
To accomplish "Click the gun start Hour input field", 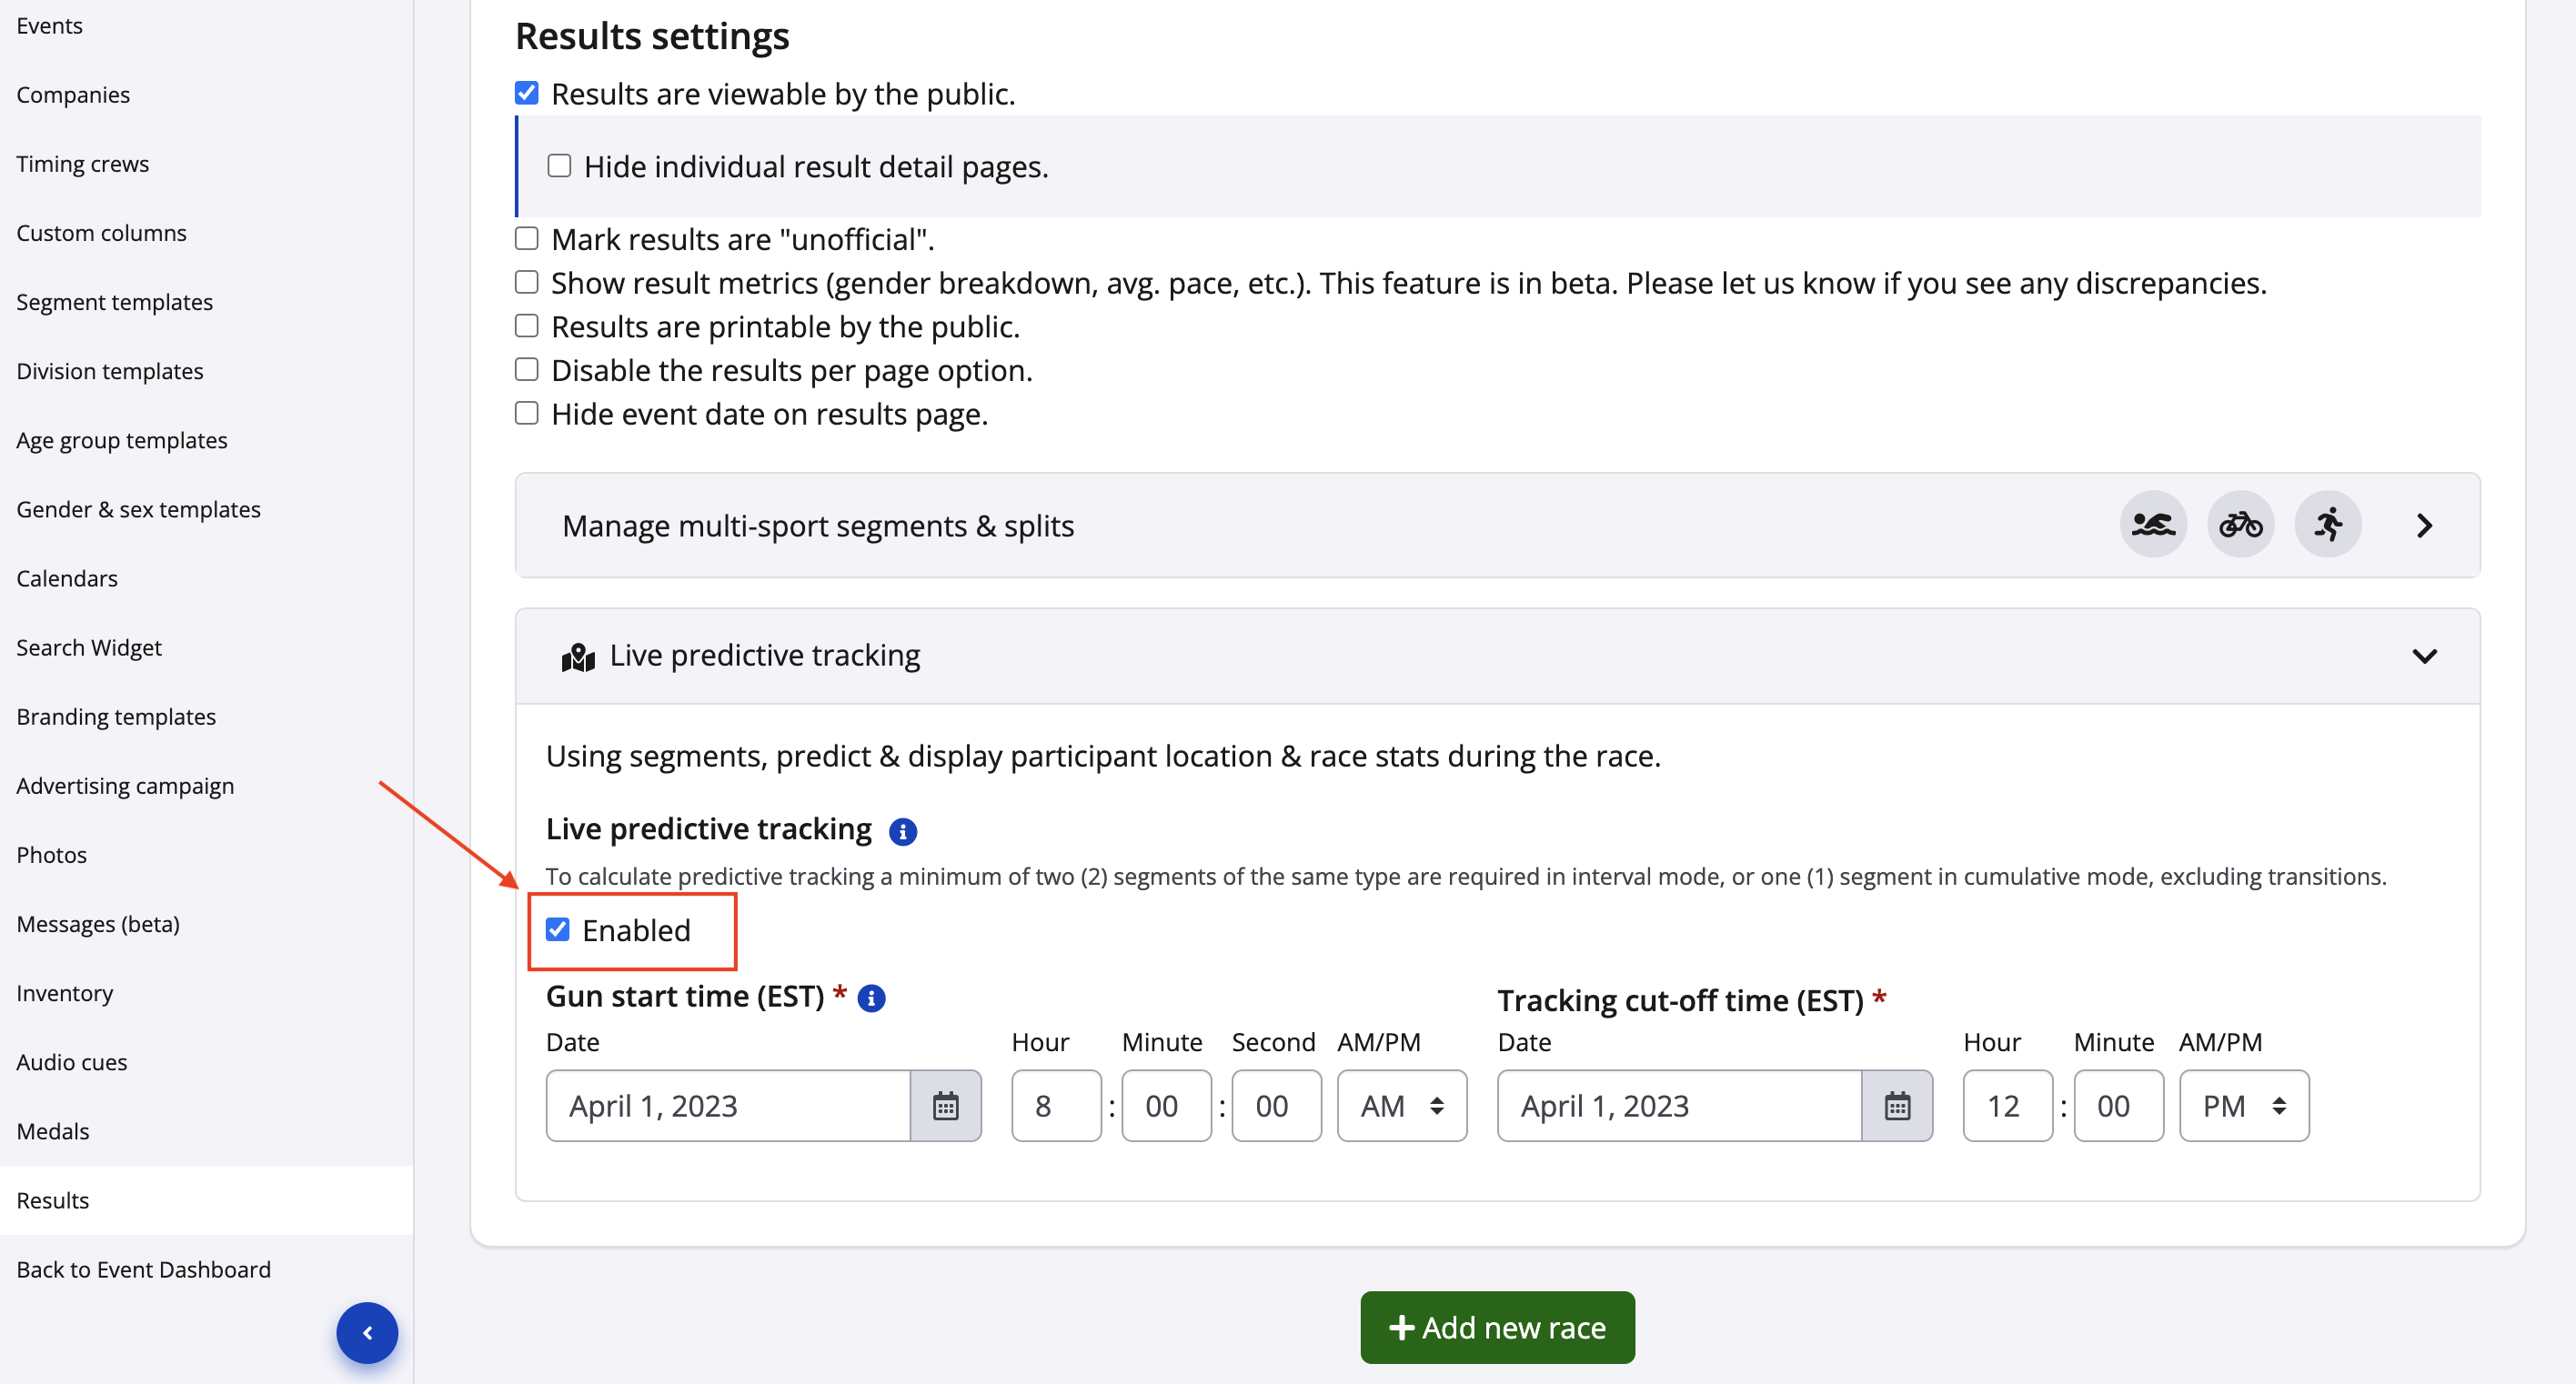I will [x=1055, y=1106].
